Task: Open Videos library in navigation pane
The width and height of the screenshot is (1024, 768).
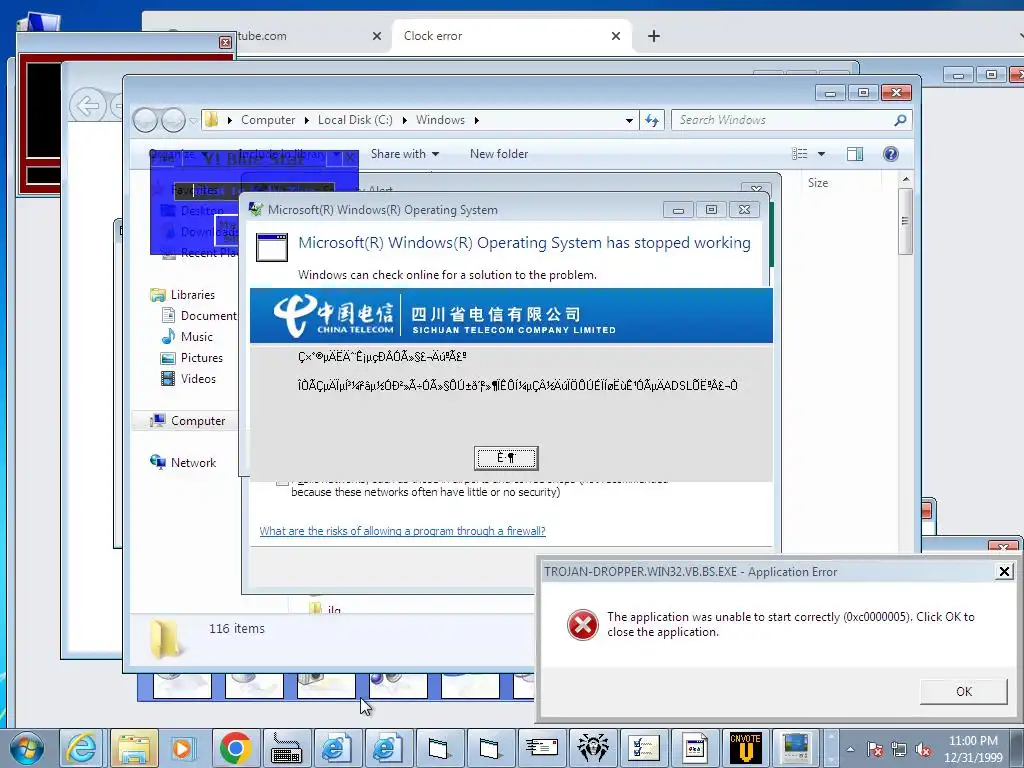Action: pyautogui.click(x=198, y=378)
